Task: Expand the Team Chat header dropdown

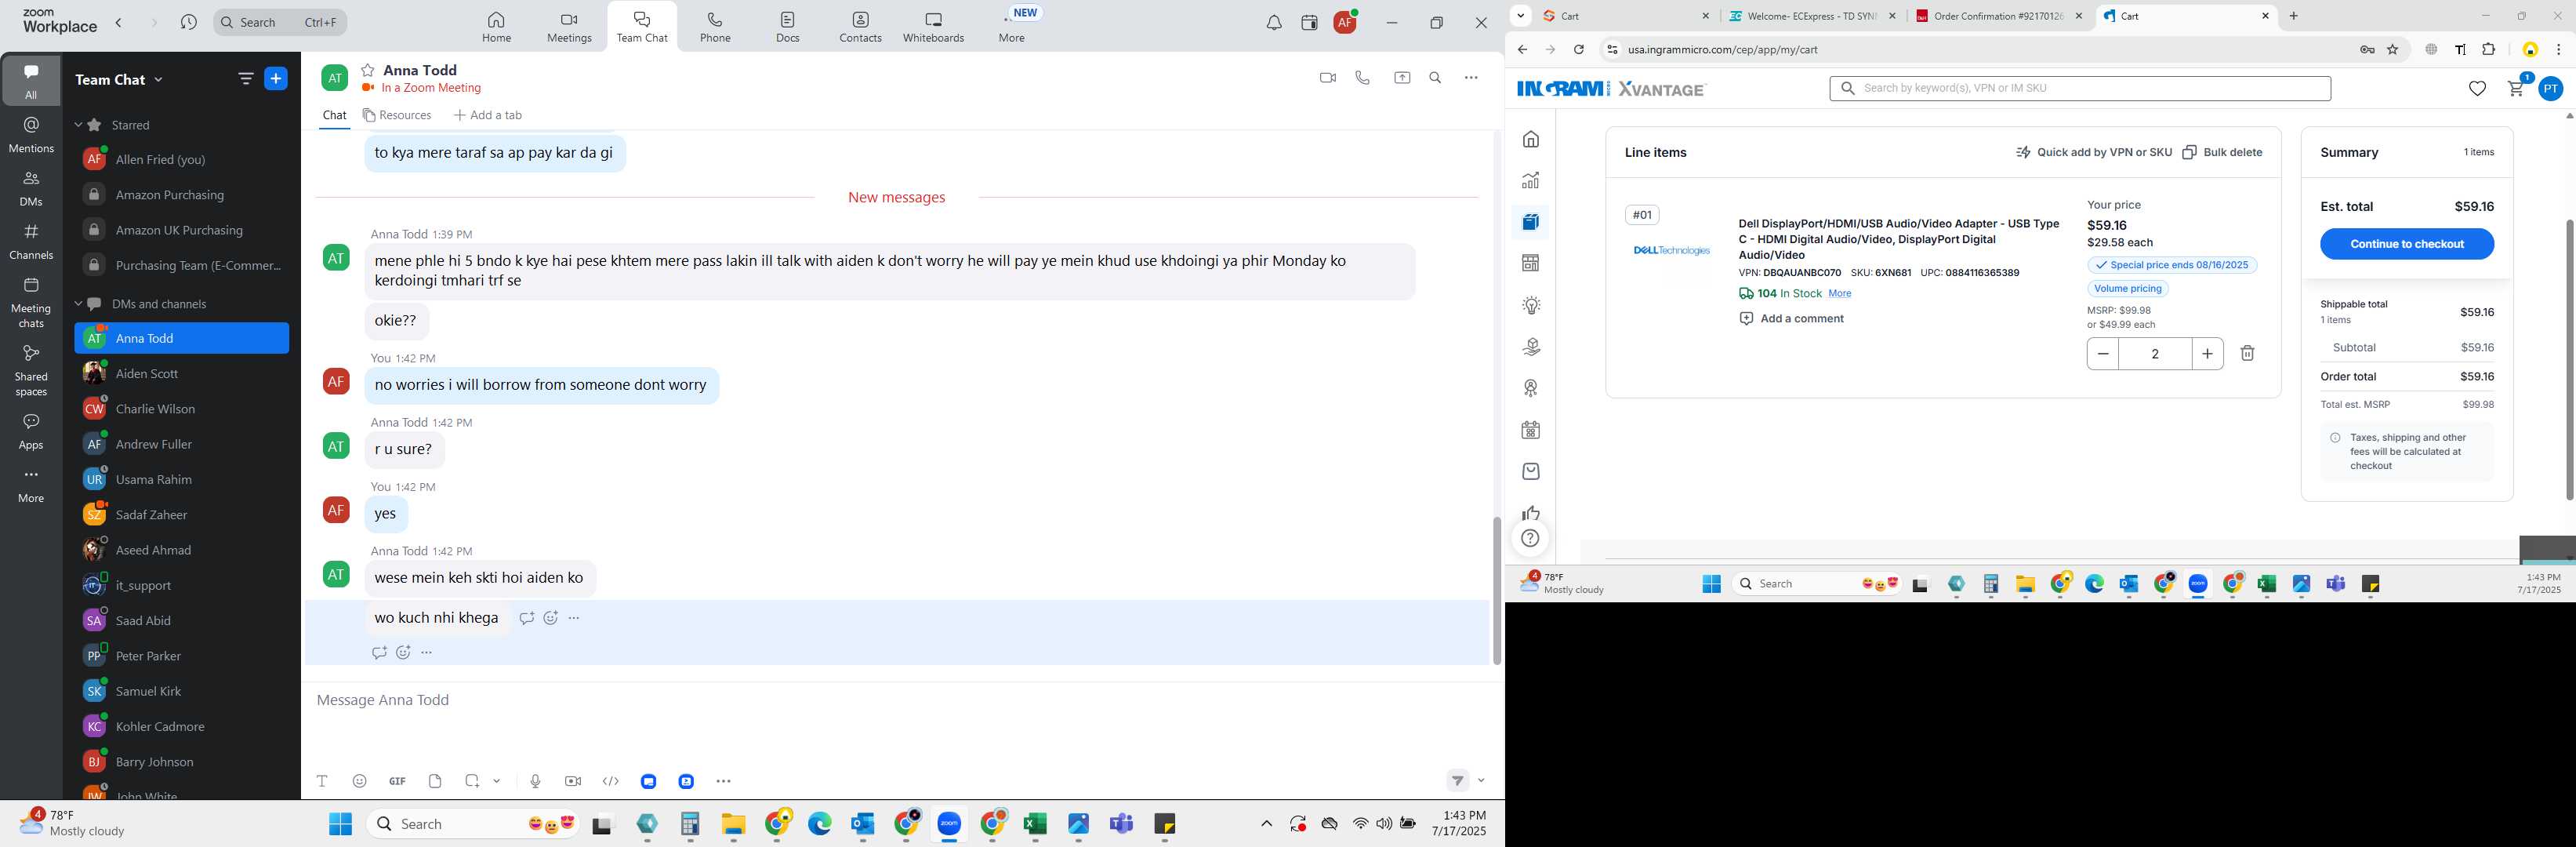Action: tap(158, 80)
